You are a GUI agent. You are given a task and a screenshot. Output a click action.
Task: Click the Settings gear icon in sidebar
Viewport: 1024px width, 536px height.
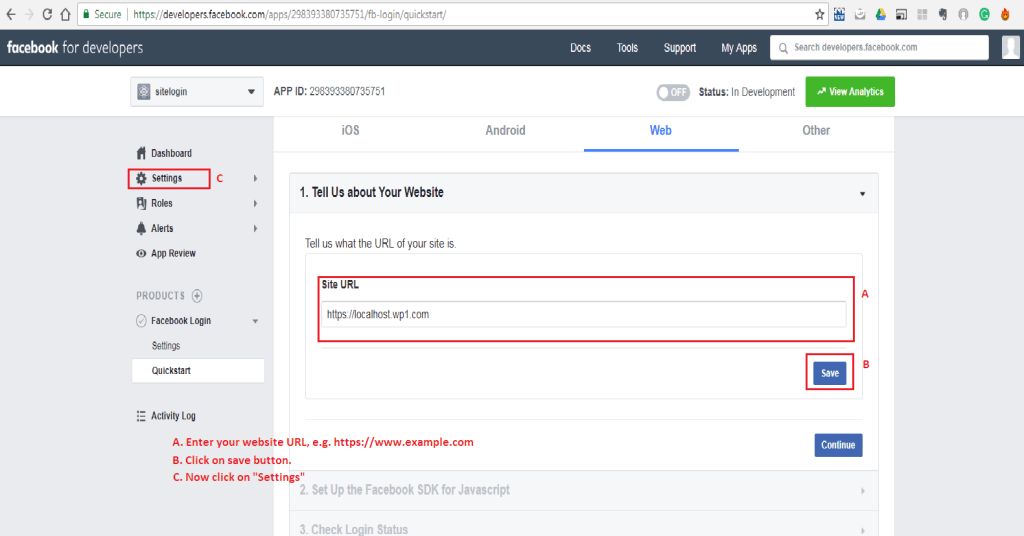[x=141, y=178]
